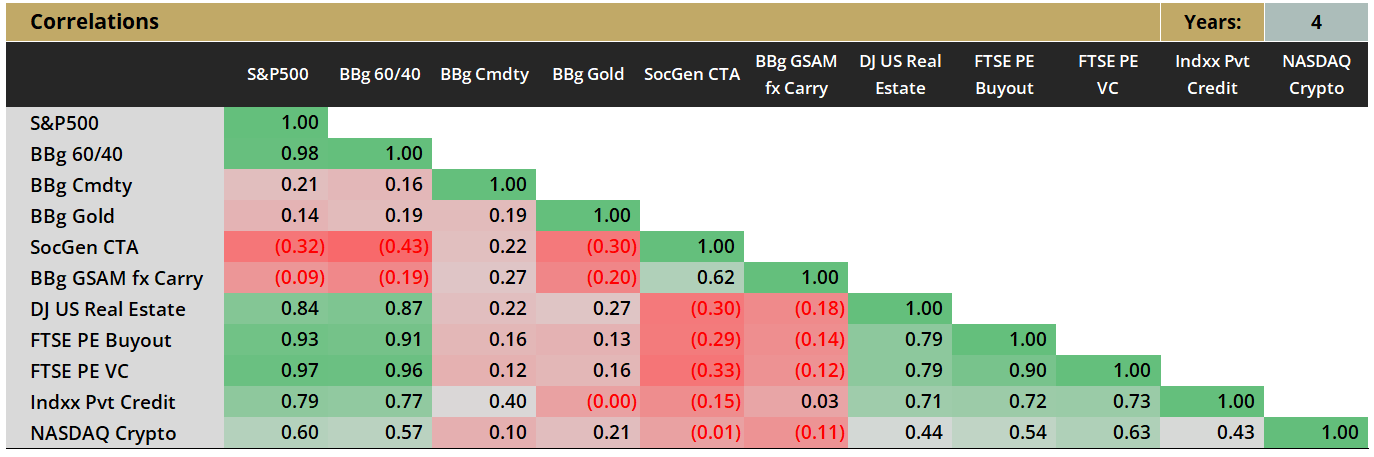
Task: Select the NASDAQ Crypto column header
Action: coord(1316,74)
